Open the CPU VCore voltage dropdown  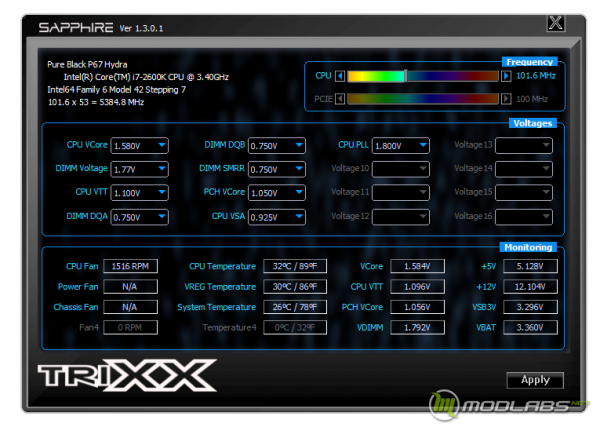140,145
